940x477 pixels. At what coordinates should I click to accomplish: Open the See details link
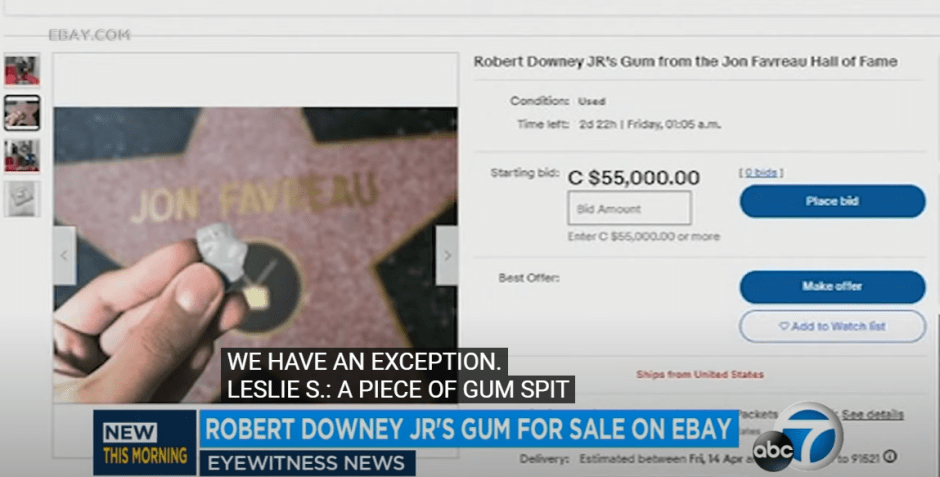tap(872, 414)
